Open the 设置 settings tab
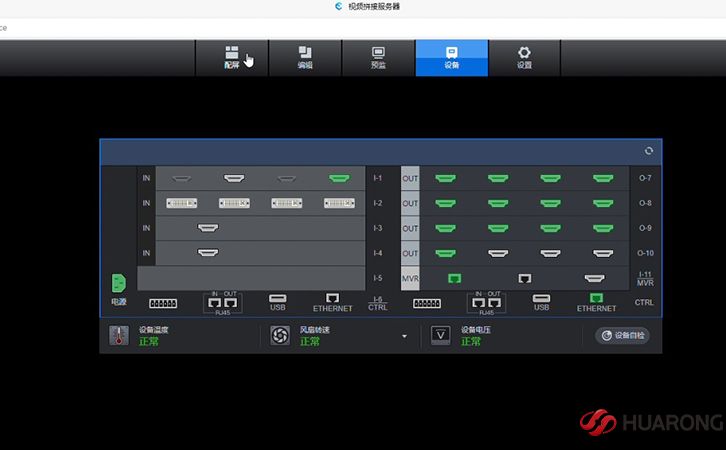 (x=524, y=57)
